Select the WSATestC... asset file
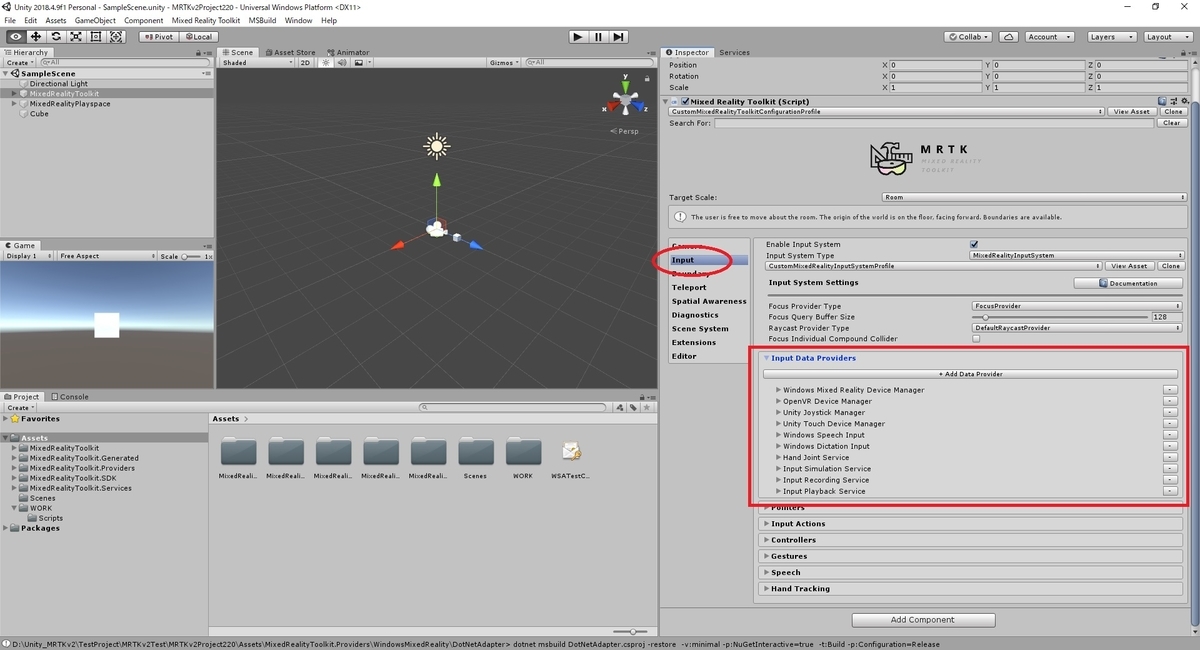The width and height of the screenshot is (1200, 650). [571, 459]
